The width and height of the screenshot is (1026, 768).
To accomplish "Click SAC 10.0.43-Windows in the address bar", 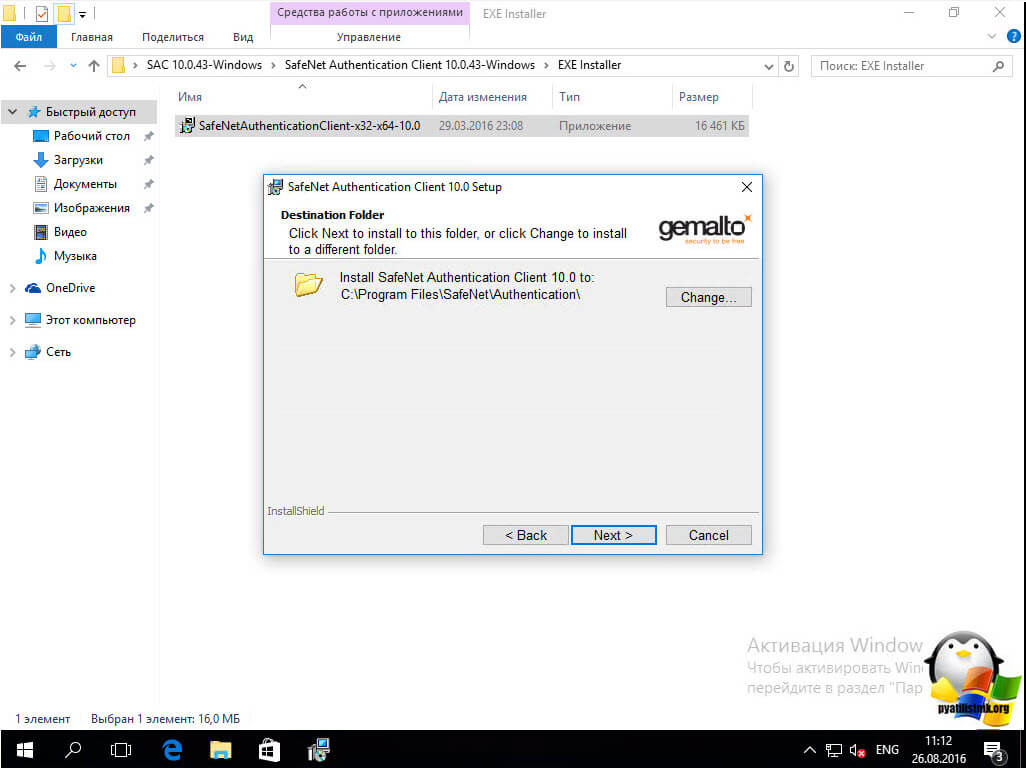I will [204, 65].
